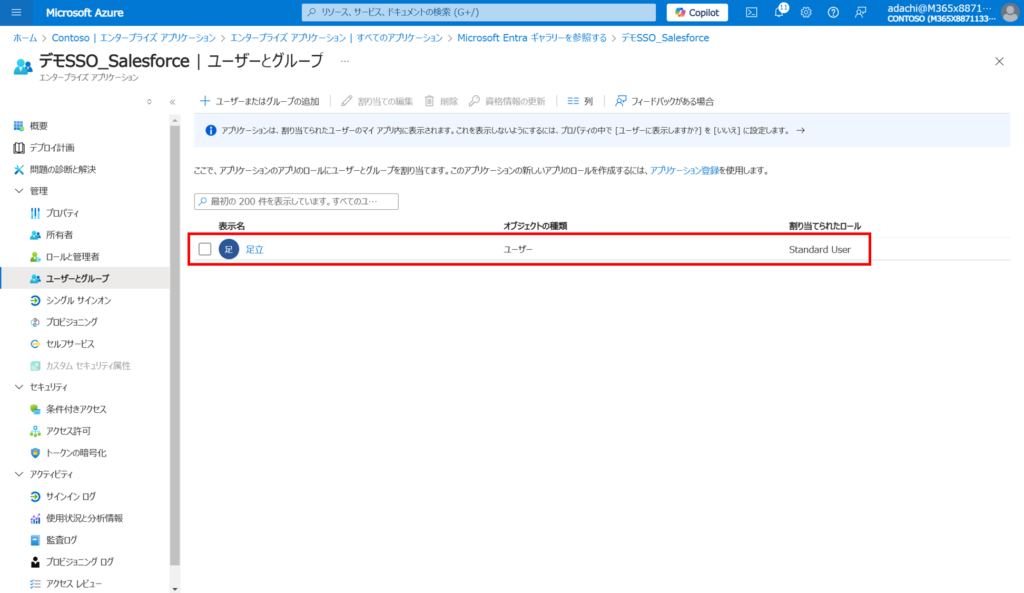Open 条件付きアクセス in the sidebar

point(69,409)
